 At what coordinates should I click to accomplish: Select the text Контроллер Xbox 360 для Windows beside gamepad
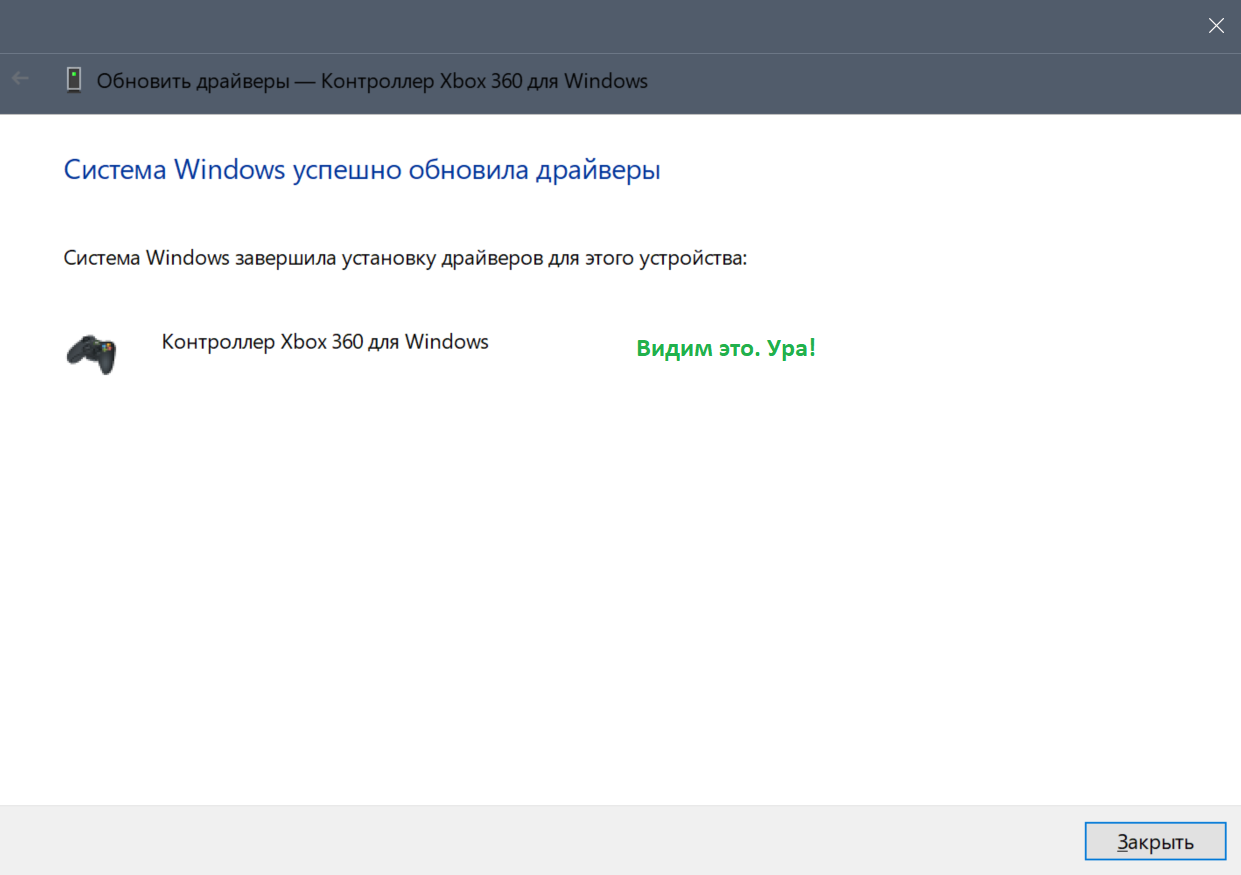(325, 342)
